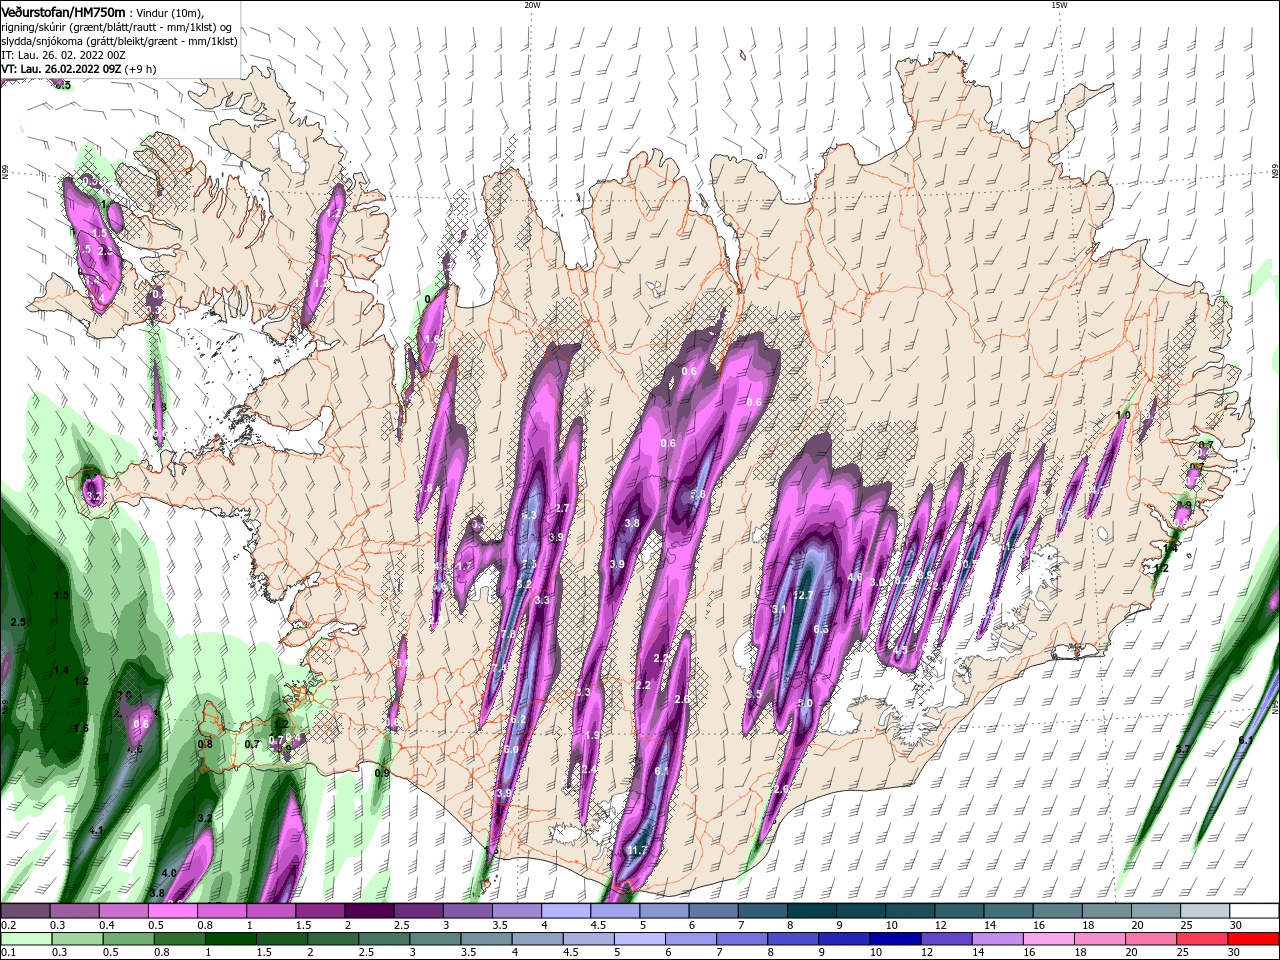Viewport: 1280px width, 960px height.
Task: Click the palest green 0.1–0.3 swatch, lower legend
Action: coord(25,938)
